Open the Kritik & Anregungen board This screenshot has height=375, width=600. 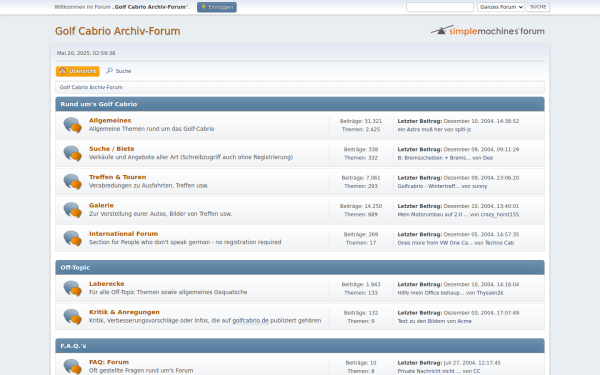tap(124, 312)
